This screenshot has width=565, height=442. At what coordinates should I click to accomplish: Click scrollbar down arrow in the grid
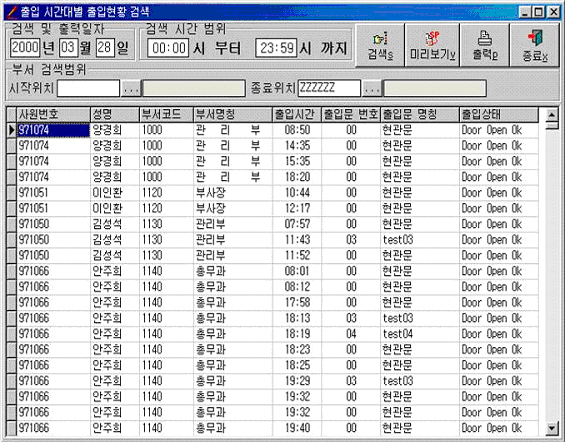[x=552, y=429]
